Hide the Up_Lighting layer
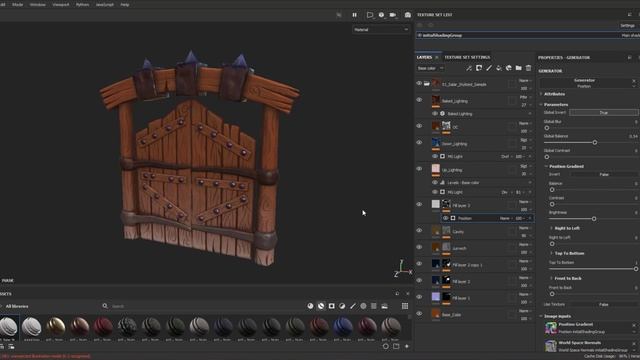640x360 pixels. (x=419, y=169)
